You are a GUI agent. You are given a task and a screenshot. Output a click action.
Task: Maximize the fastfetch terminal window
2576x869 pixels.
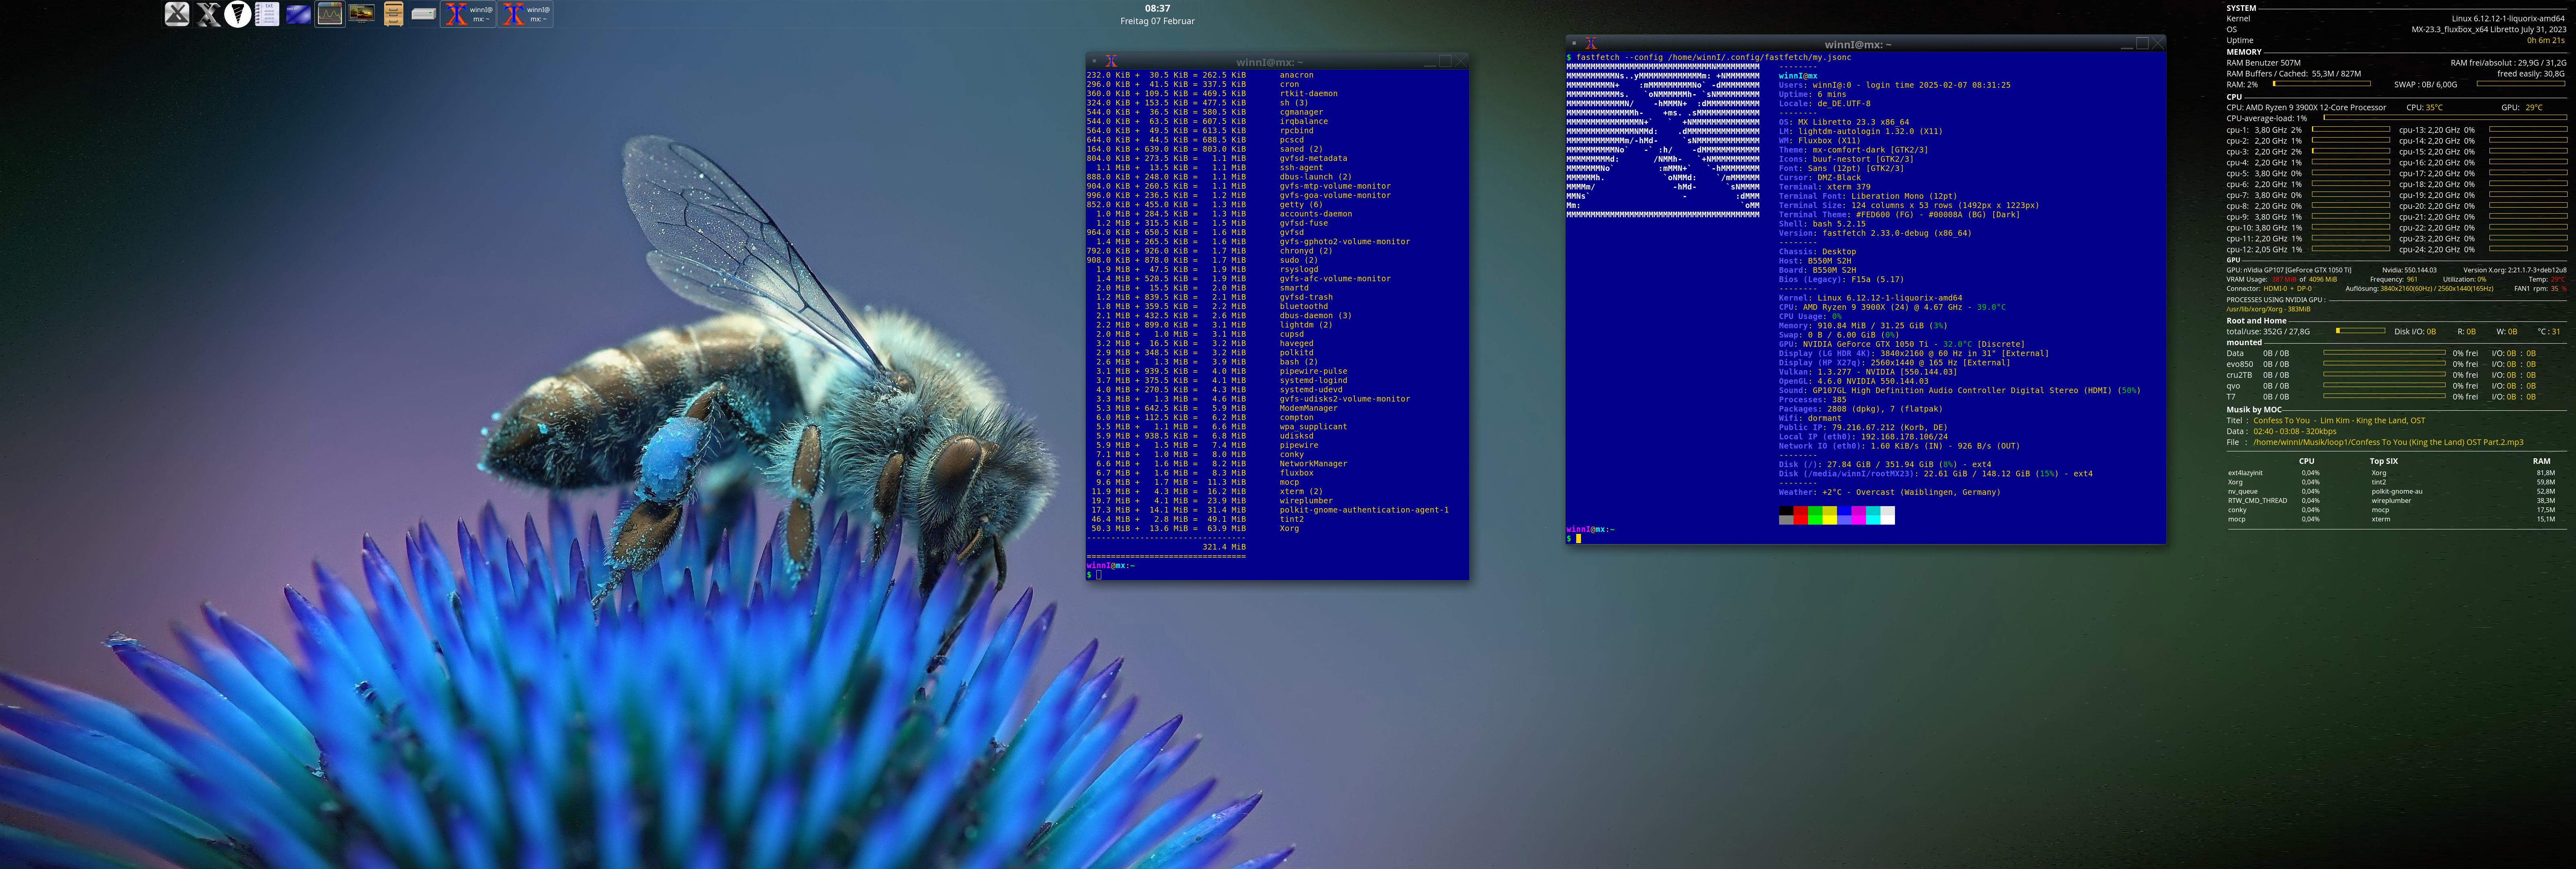(2142, 44)
